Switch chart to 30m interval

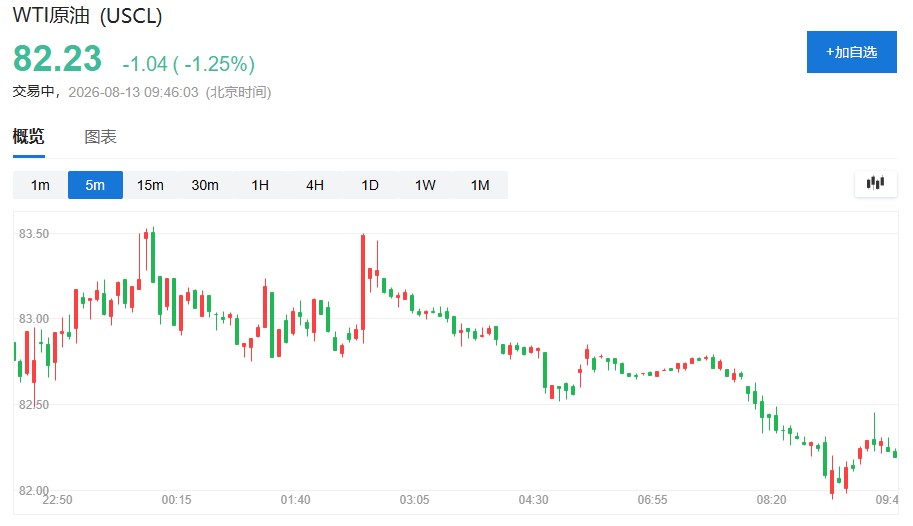click(205, 185)
